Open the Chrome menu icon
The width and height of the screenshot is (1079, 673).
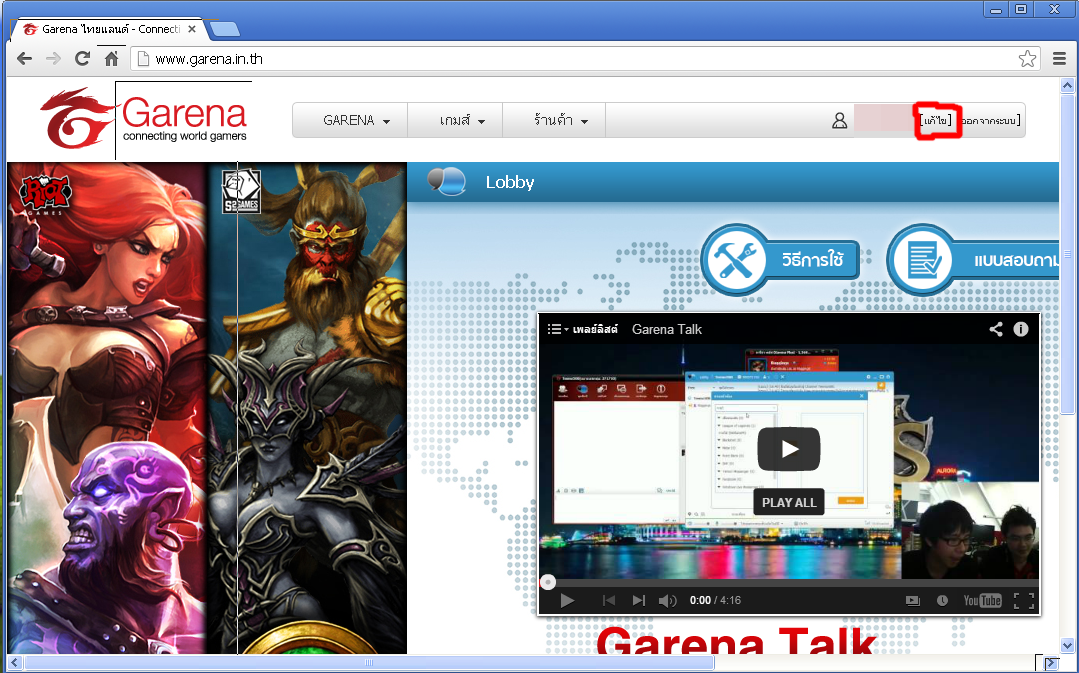pos(1060,59)
